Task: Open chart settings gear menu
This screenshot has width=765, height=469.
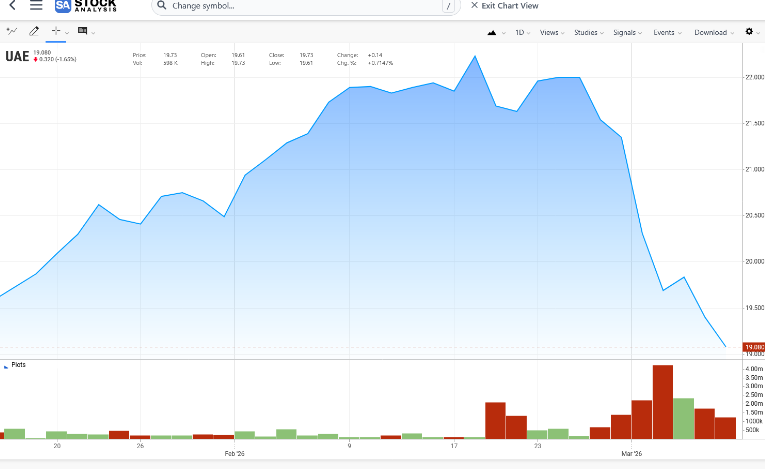Action: tap(749, 32)
